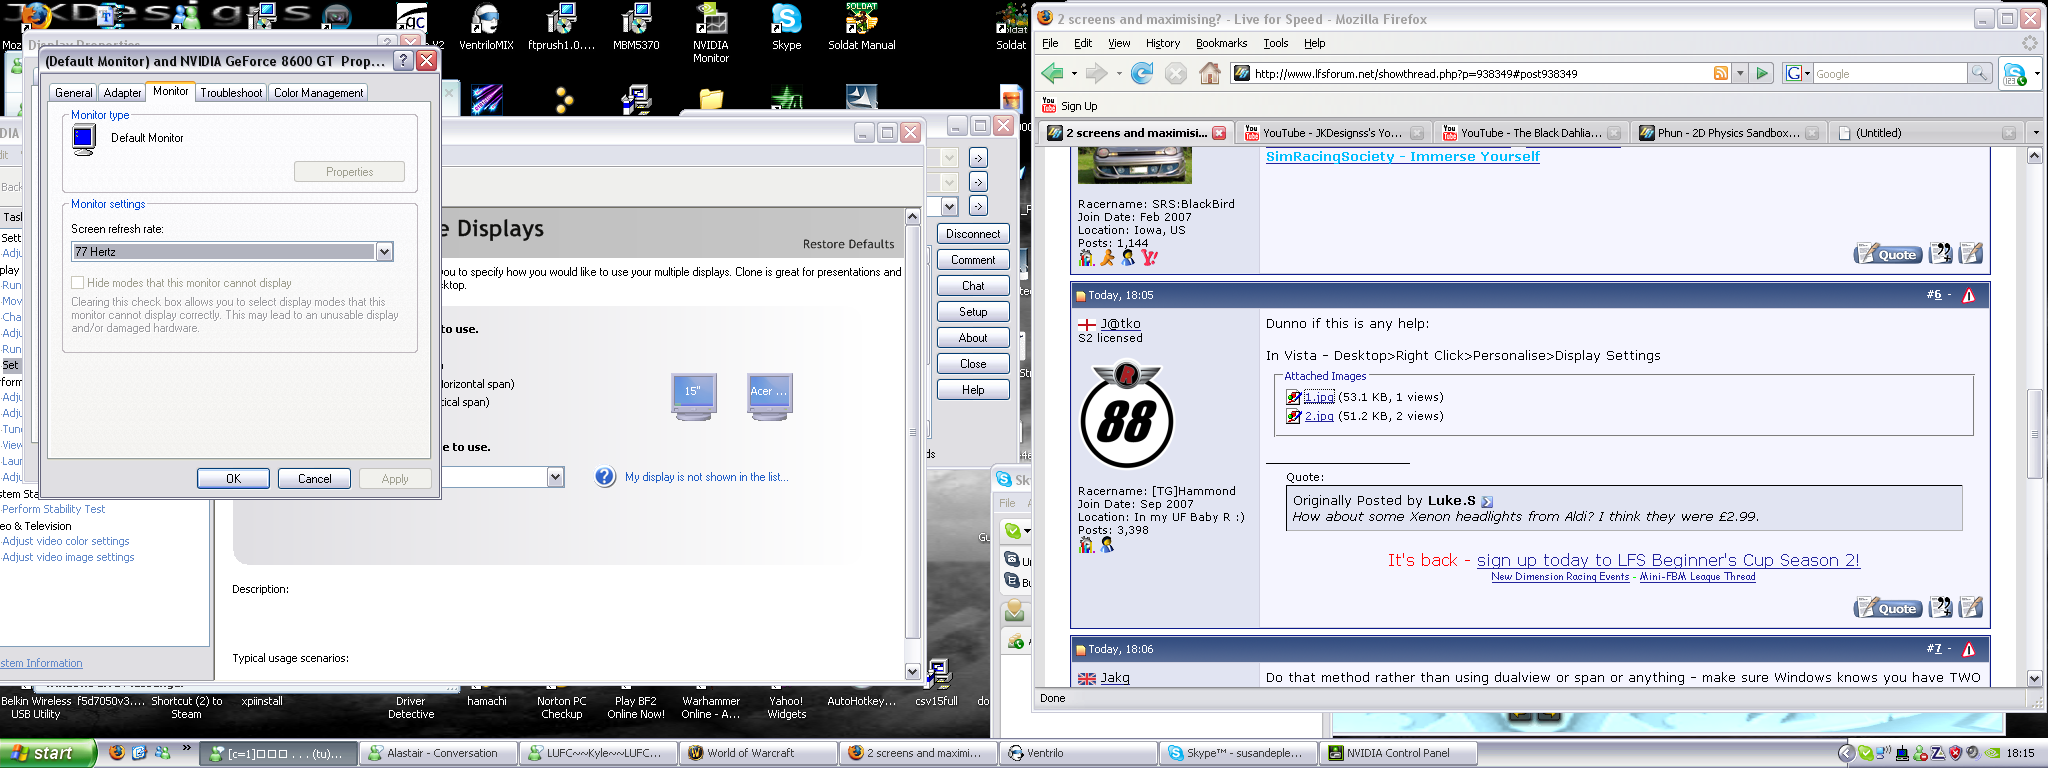The height and width of the screenshot is (768, 2048).
Task: Click the Firefox stop loading button
Action: (1176, 73)
